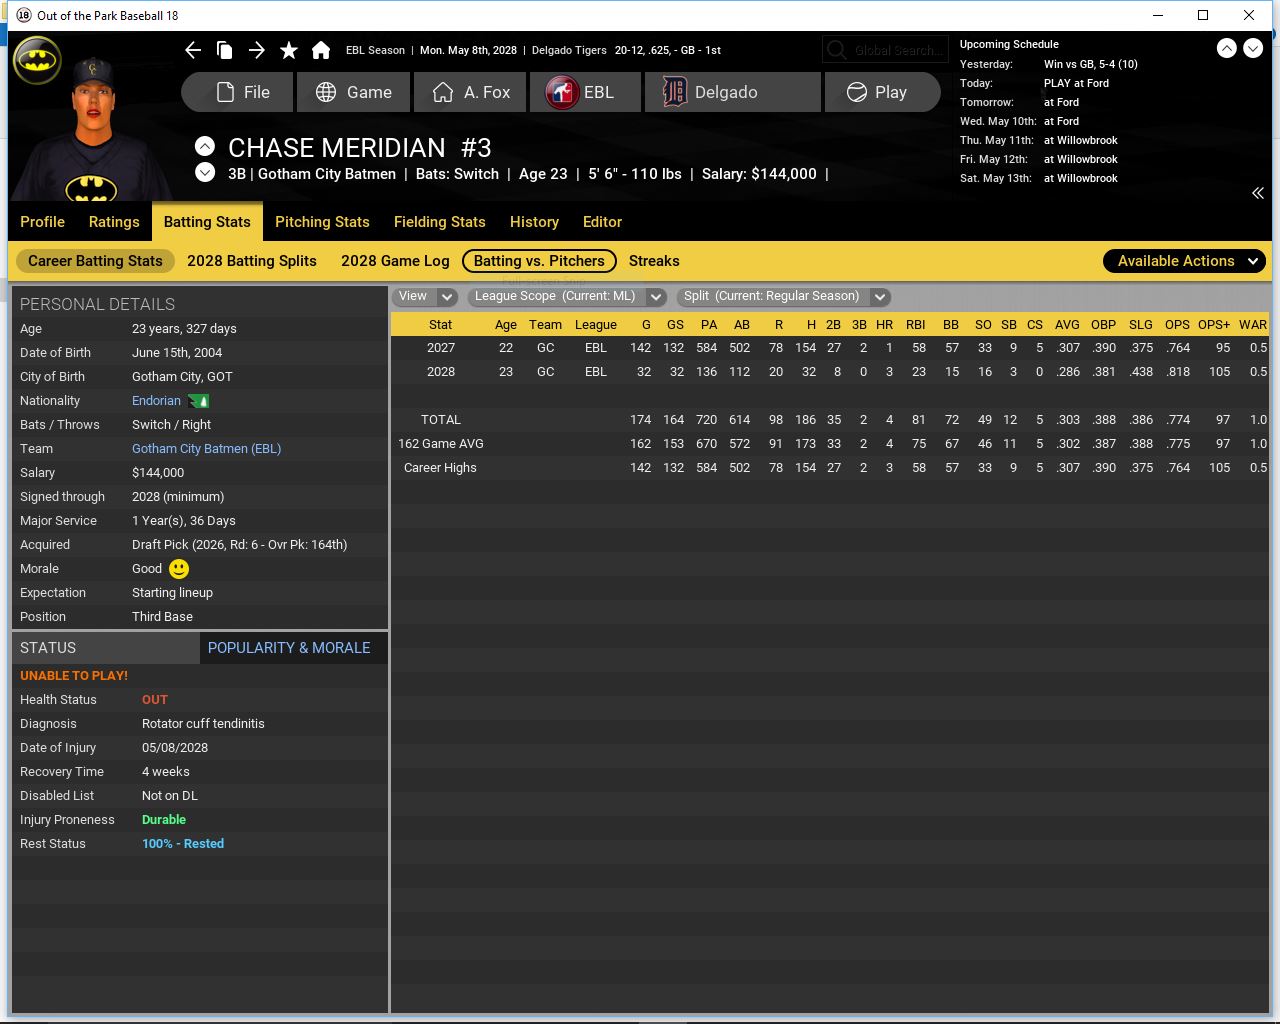The height and width of the screenshot is (1024, 1280).
Task: Click the 2027 season row
Action: coord(830,348)
